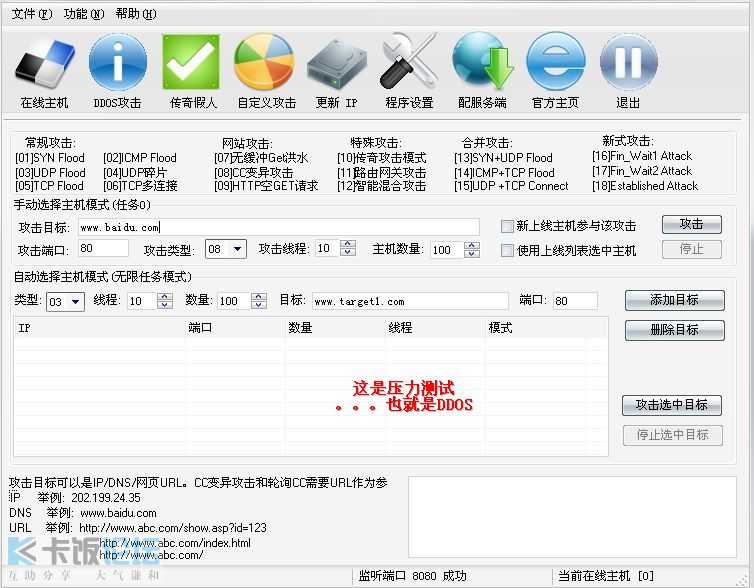Open the 在线主机 (online hosts) toolbar icon

tap(45, 63)
